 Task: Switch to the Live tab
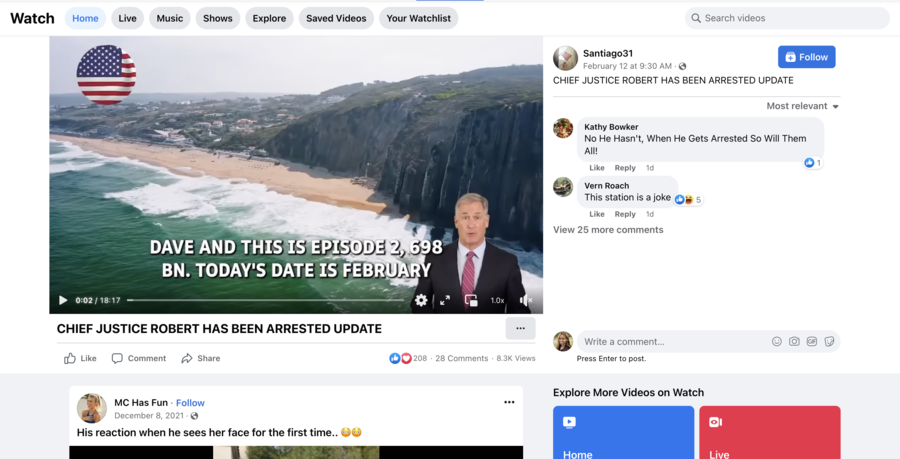point(127,18)
